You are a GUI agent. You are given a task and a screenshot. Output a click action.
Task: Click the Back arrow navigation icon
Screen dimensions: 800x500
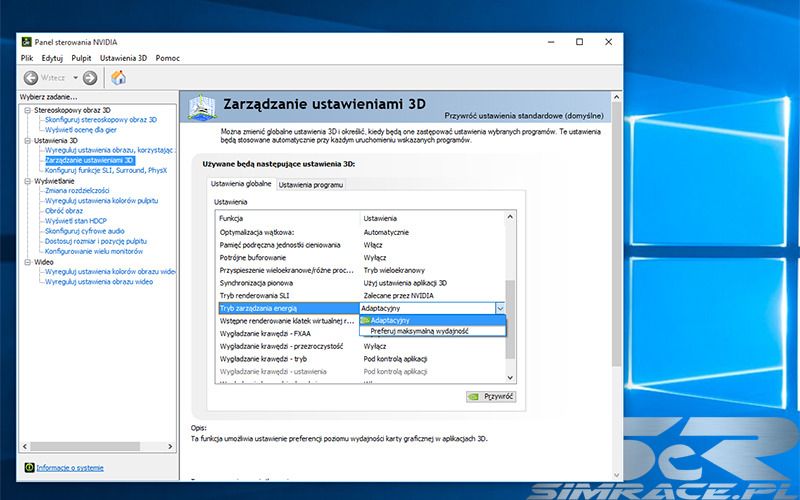[31, 77]
